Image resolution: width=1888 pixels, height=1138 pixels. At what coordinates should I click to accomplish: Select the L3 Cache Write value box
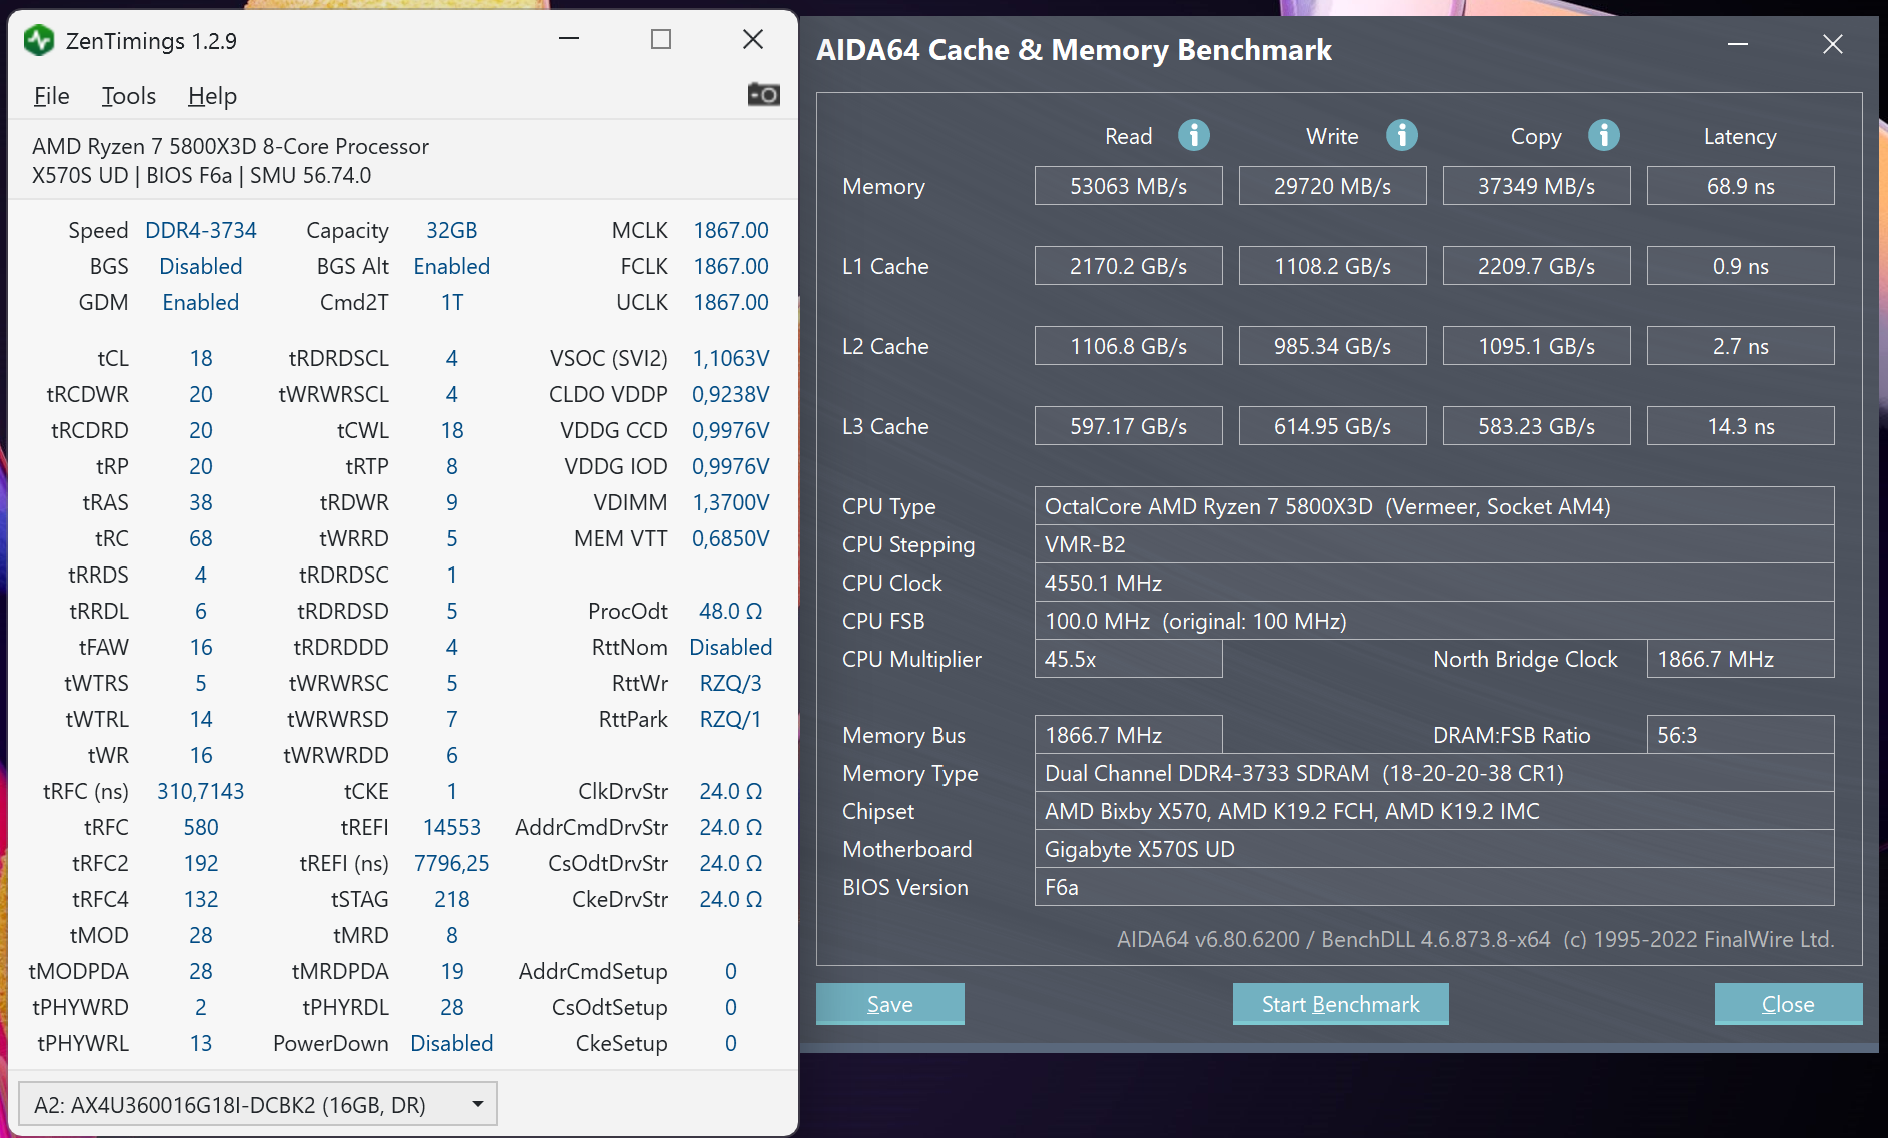(1332, 426)
